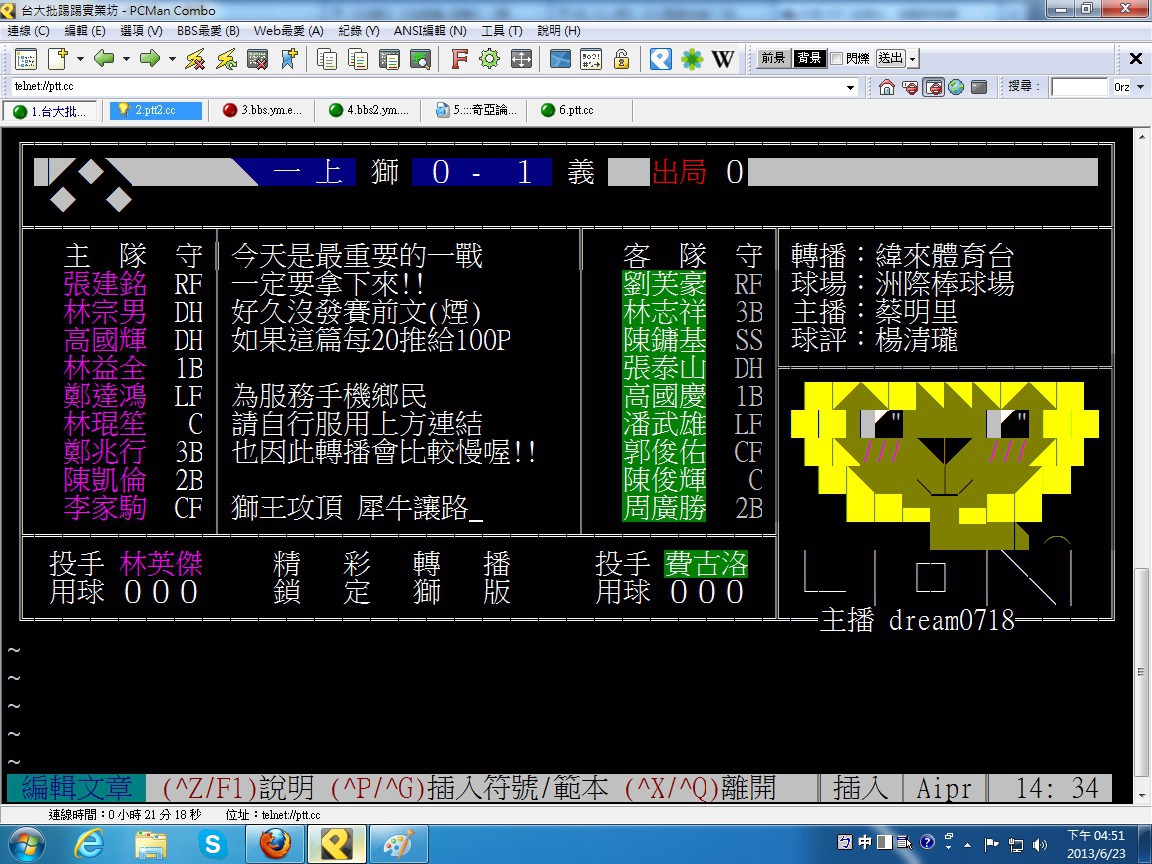Open Internet Explorer from the taskbar

tap(89, 845)
